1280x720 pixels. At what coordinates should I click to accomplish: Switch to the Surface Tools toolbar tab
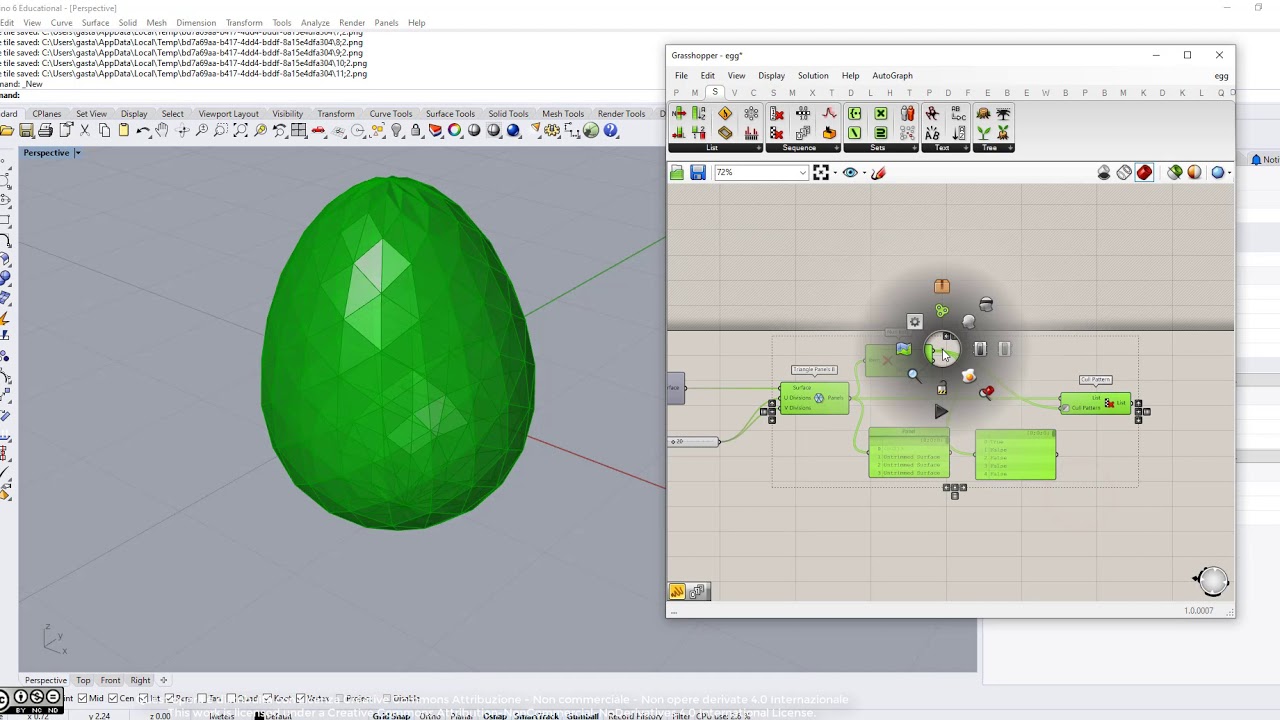[450, 114]
